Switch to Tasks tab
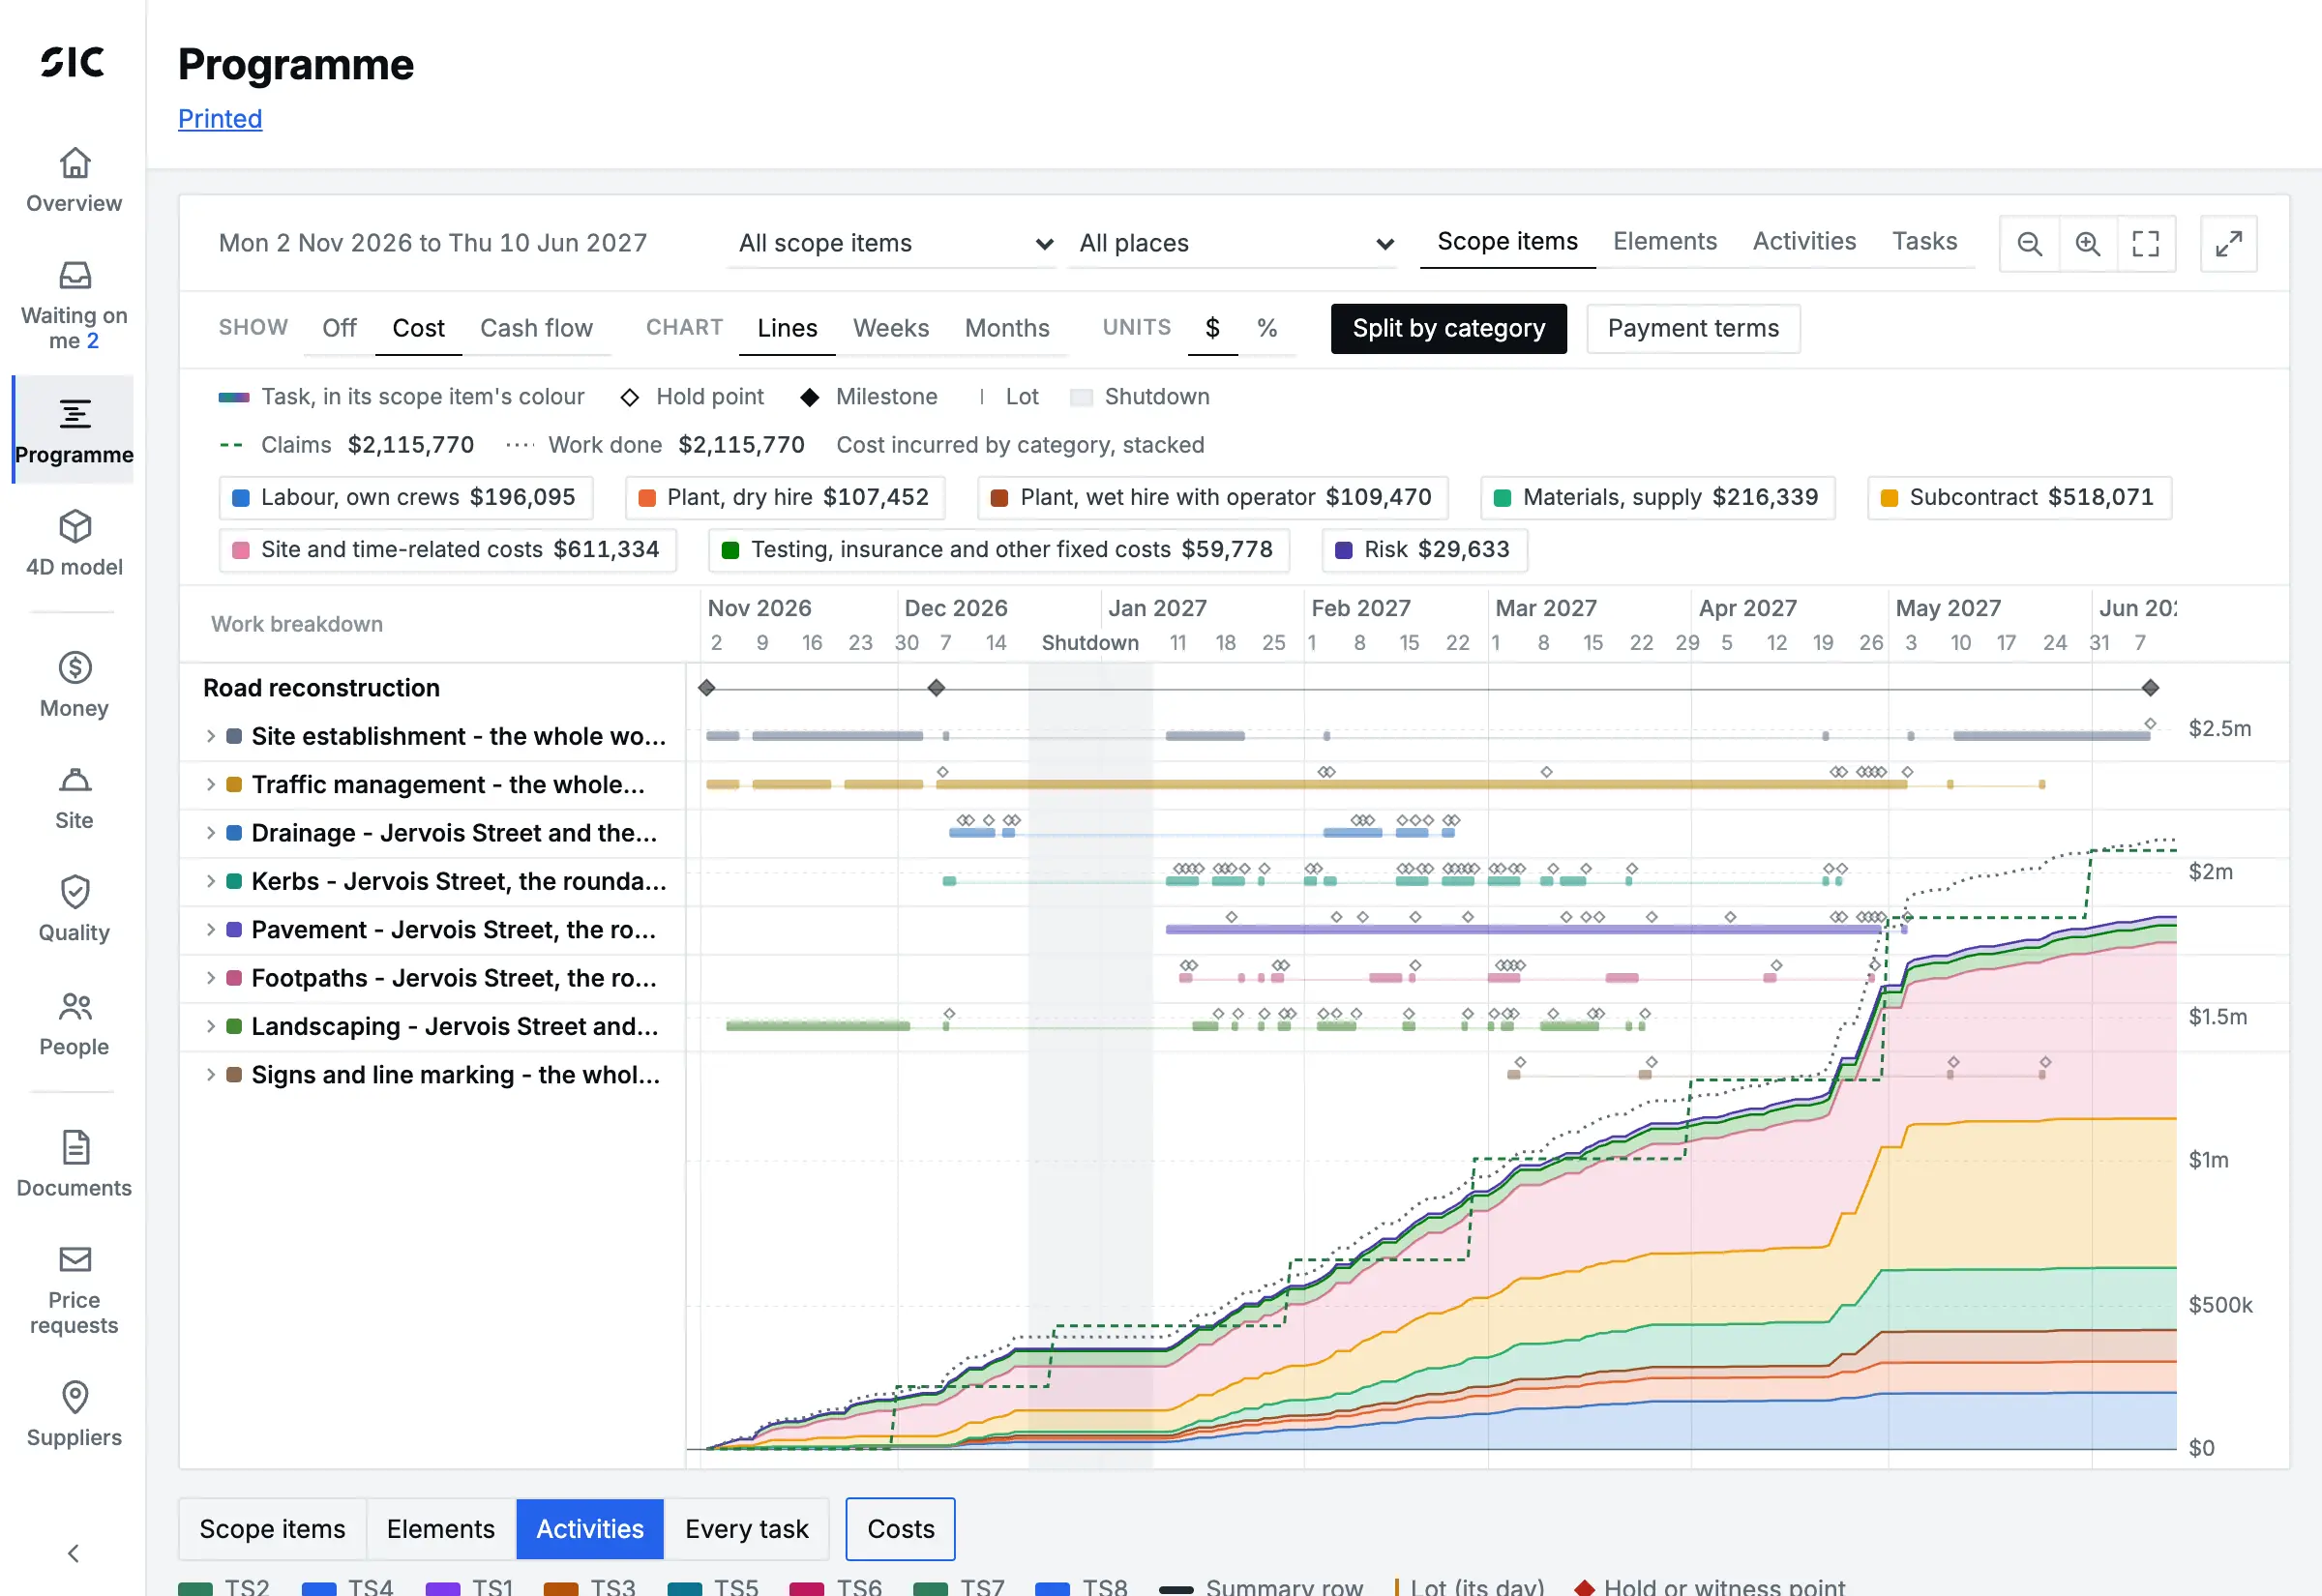2322x1596 pixels. point(1924,241)
